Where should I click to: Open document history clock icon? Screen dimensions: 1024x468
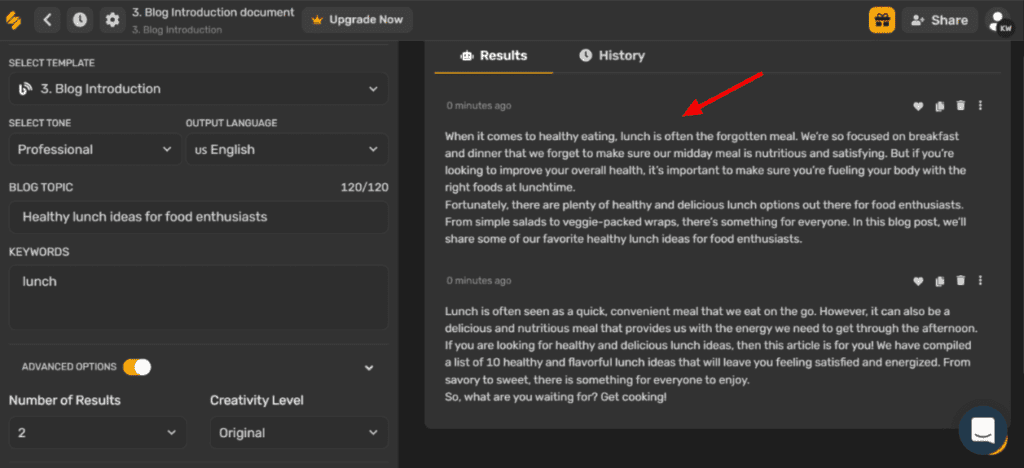(80, 19)
